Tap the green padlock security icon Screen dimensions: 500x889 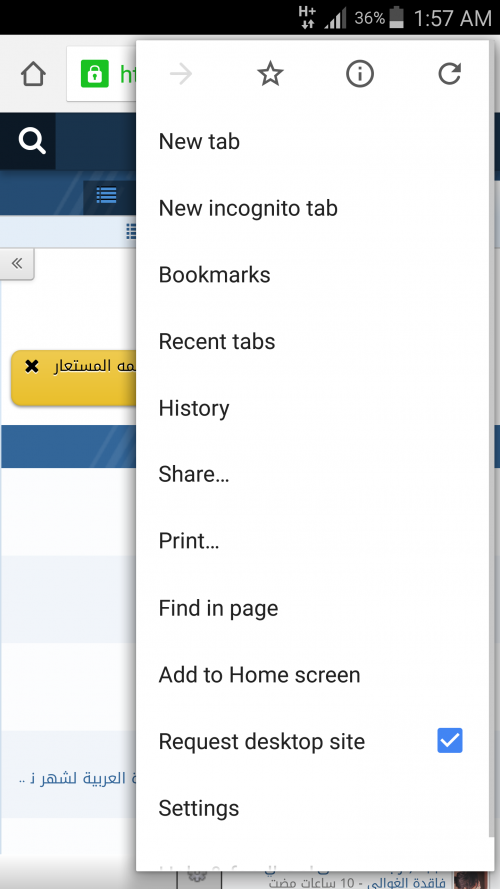pyautogui.click(x=94, y=74)
